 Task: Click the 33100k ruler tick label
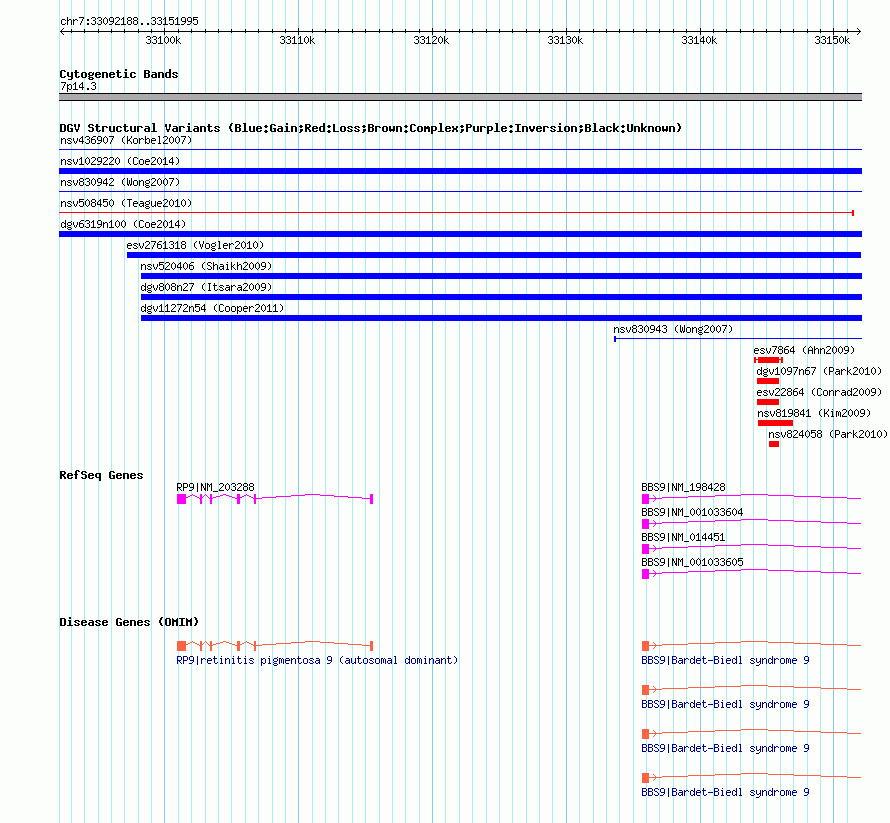163,40
